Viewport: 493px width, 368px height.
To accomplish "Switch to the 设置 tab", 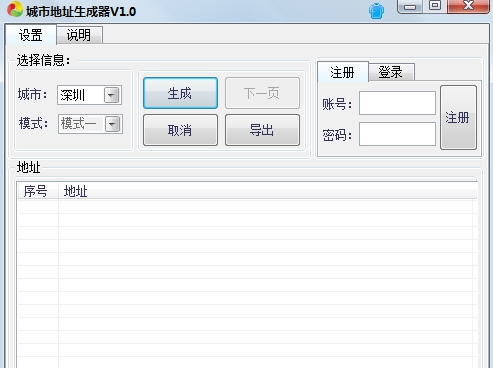I will click(x=30, y=35).
